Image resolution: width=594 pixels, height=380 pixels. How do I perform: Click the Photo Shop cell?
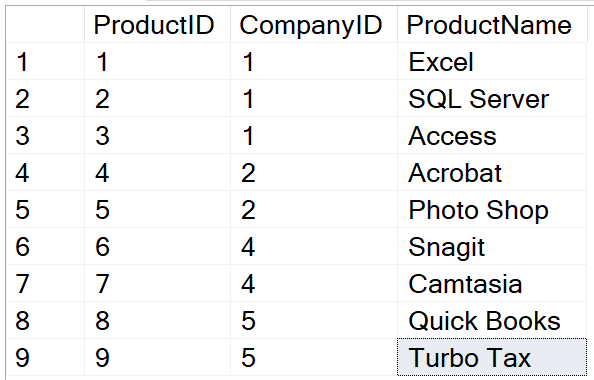(492, 209)
